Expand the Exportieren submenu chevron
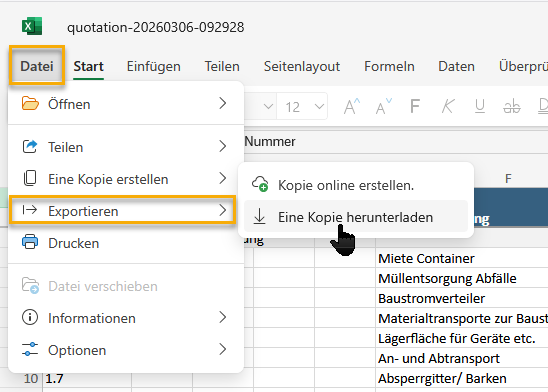The width and height of the screenshot is (548, 392). tap(223, 210)
